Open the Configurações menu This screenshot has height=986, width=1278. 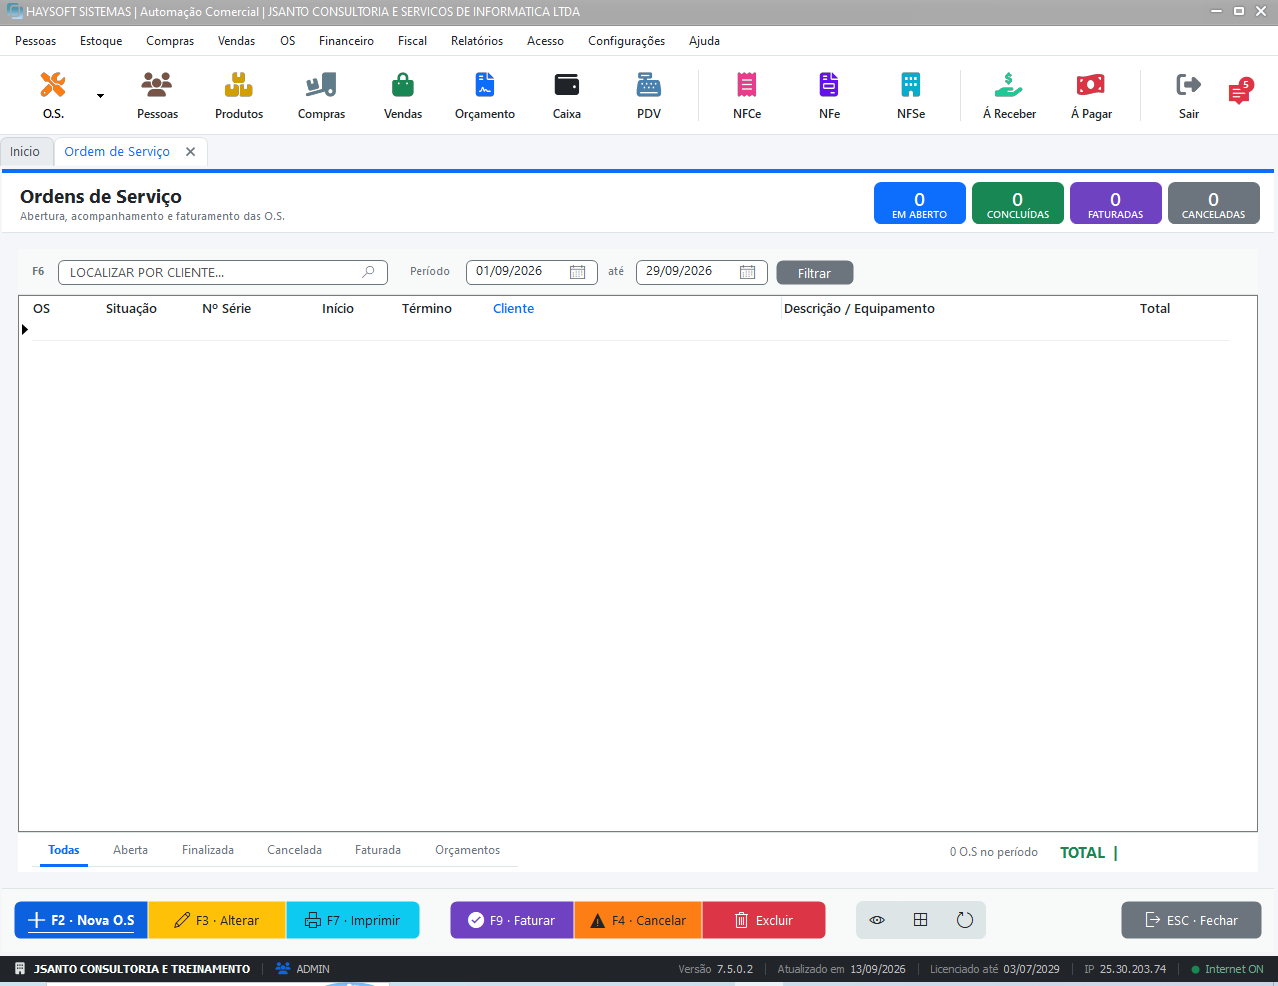(626, 41)
